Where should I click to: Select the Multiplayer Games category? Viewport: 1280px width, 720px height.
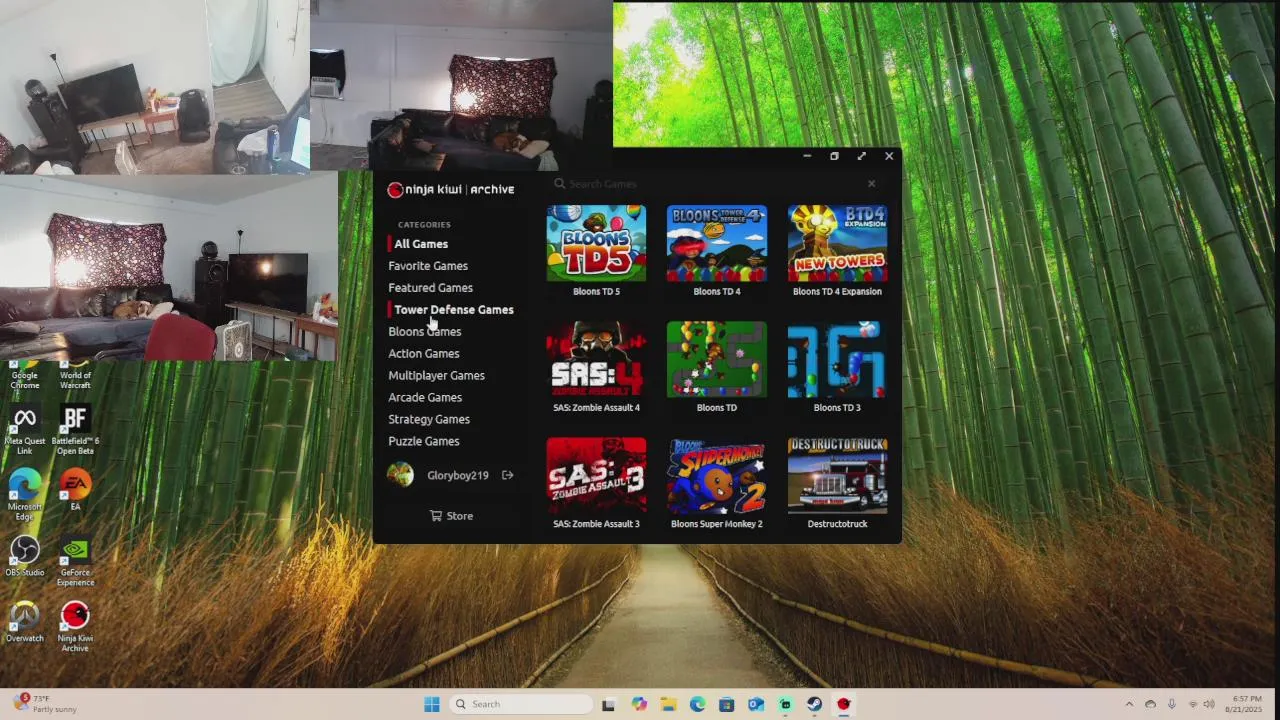[x=436, y=376]
